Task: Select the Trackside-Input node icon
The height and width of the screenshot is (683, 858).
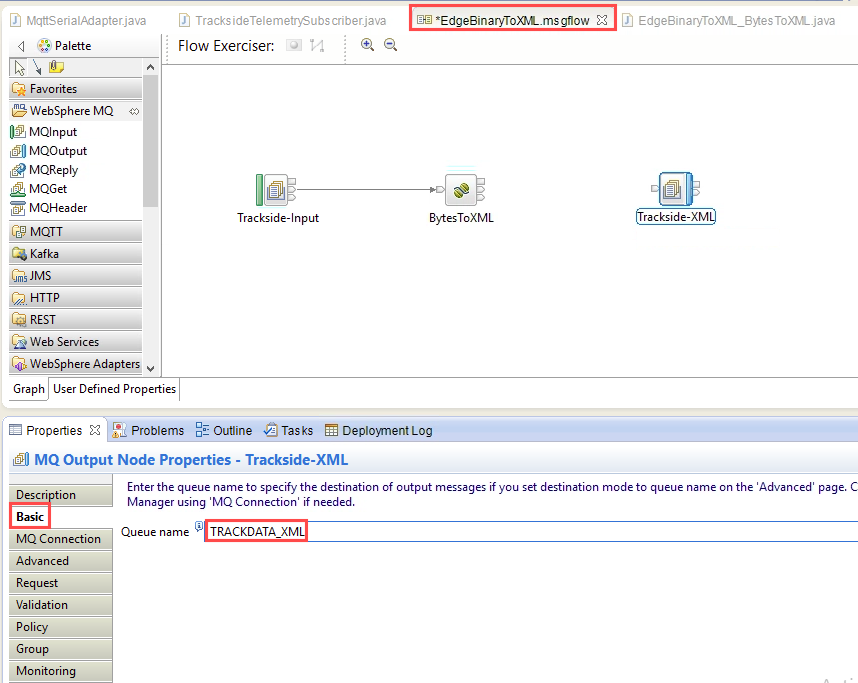Action: coord(276,190)
